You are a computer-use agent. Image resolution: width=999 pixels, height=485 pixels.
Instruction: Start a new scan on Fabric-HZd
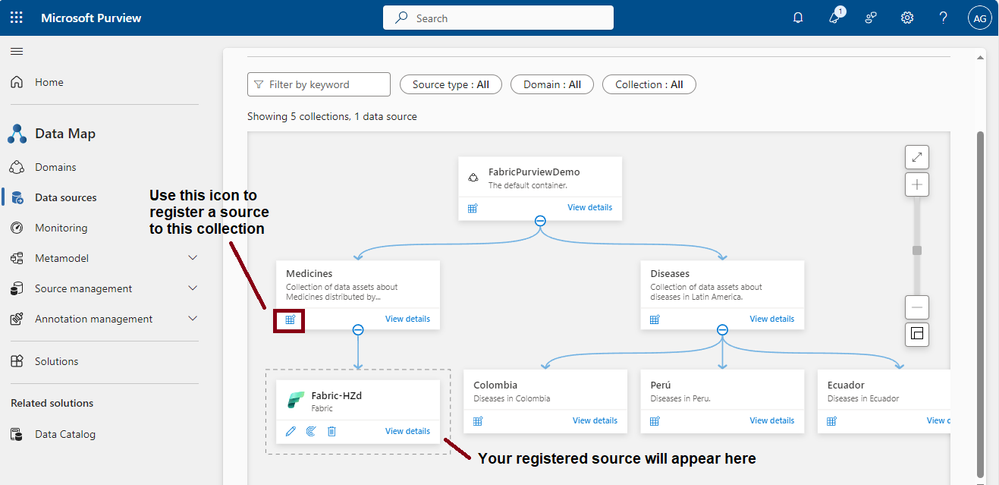(x=311, y=431)
